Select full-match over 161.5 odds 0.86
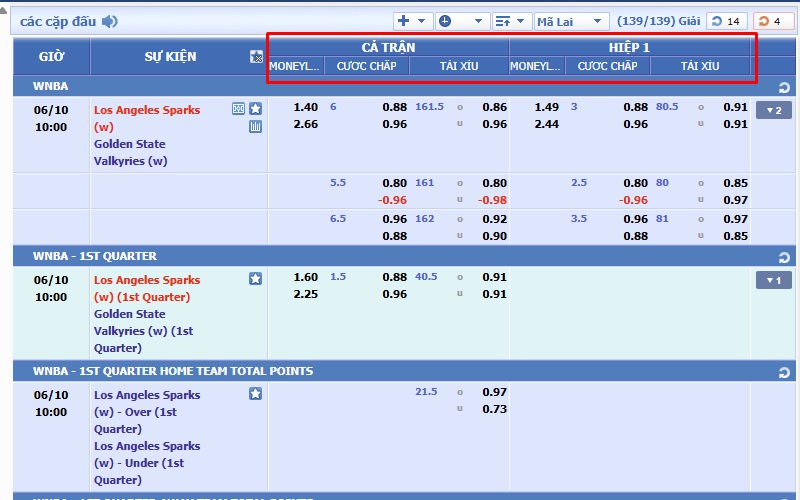This screenshot has width=800, height=500. [x=494, y=107]
